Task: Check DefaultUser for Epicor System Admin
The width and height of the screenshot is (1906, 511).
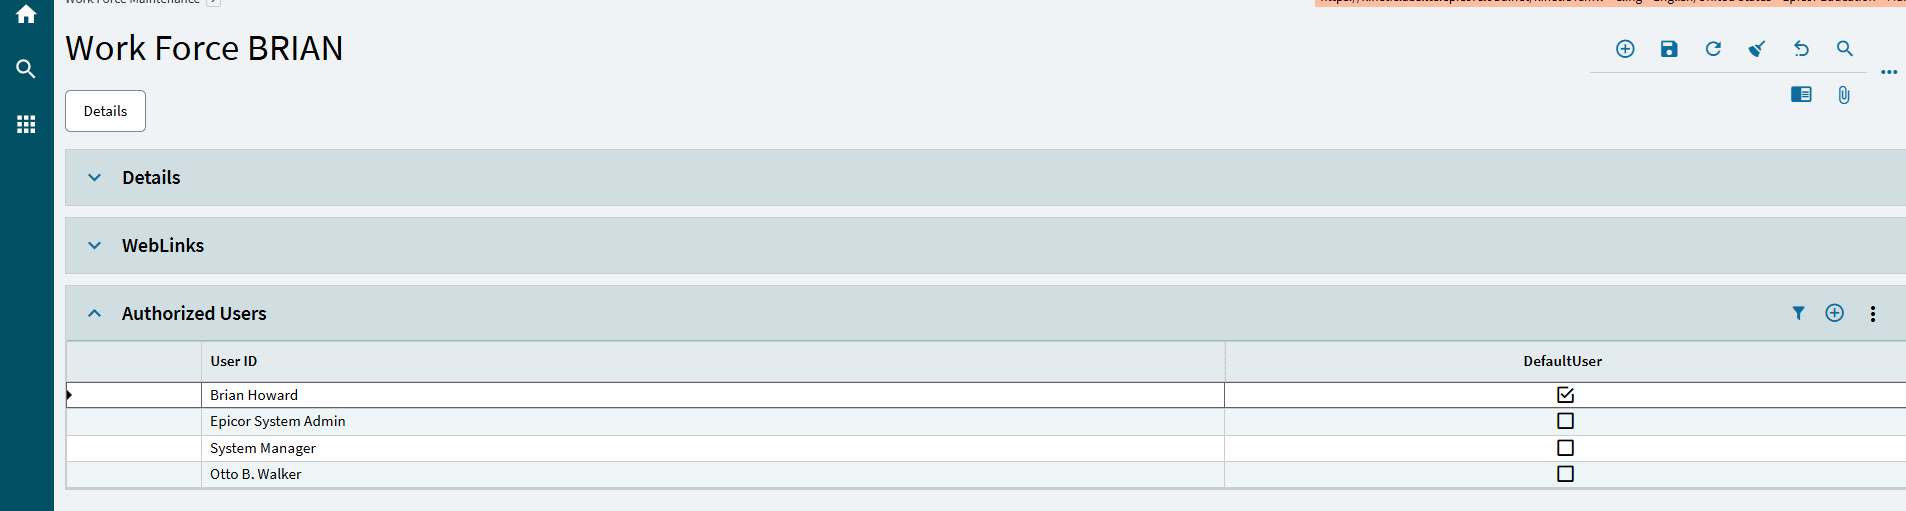Action: 1565,421
